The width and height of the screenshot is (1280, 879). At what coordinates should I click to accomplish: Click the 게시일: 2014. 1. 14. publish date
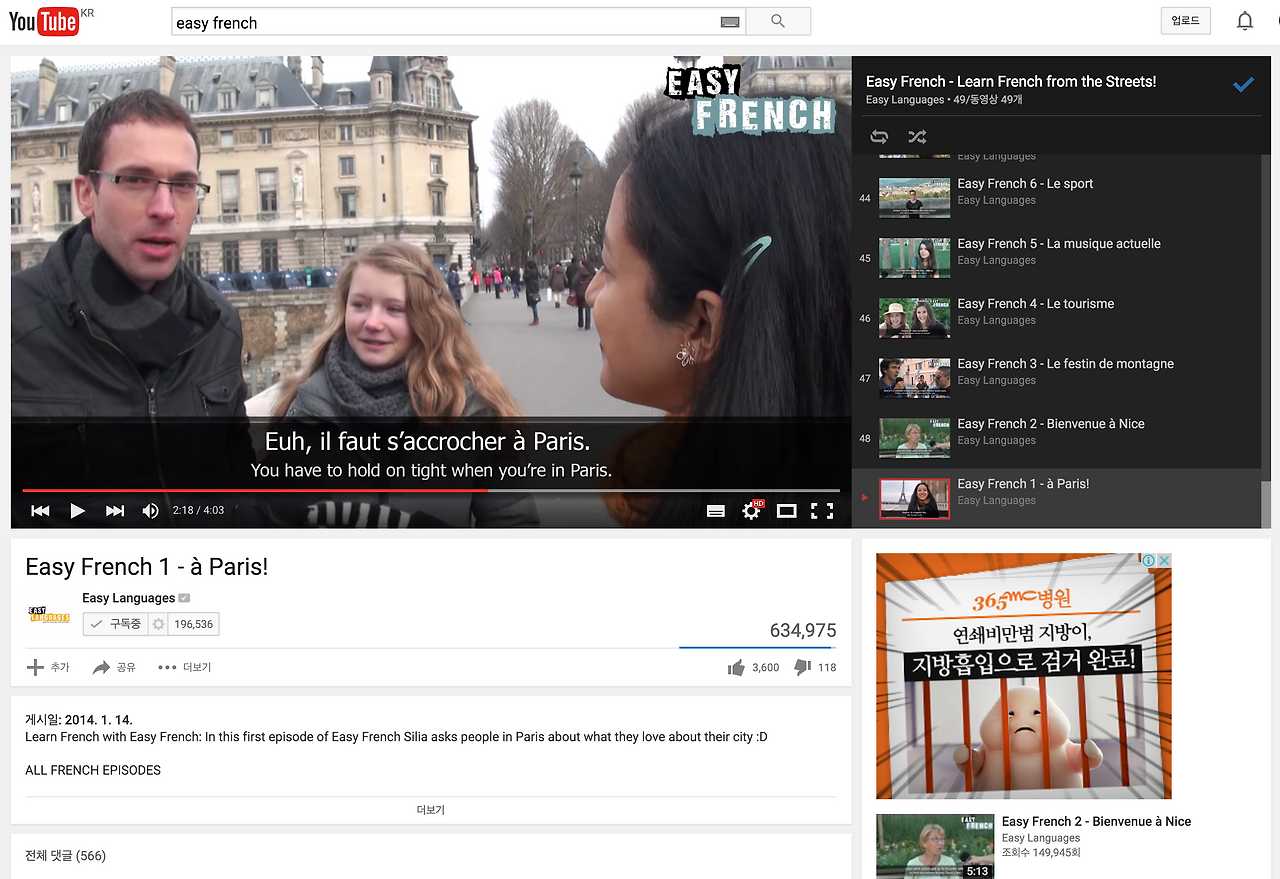(79, 720)
